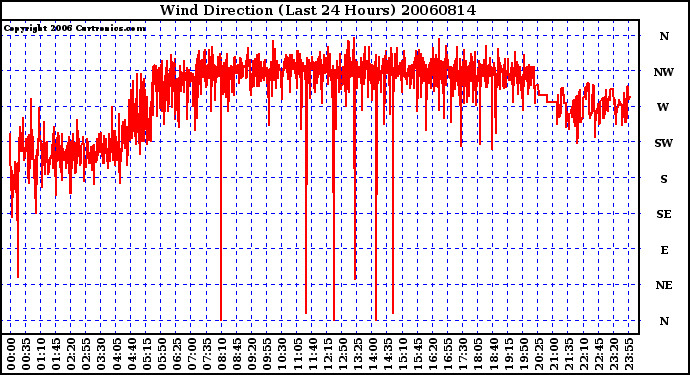Viewport: 690px width, 375px height.
Task: Click the '05:50' time axis label
Action: click(x=161, y=354)
